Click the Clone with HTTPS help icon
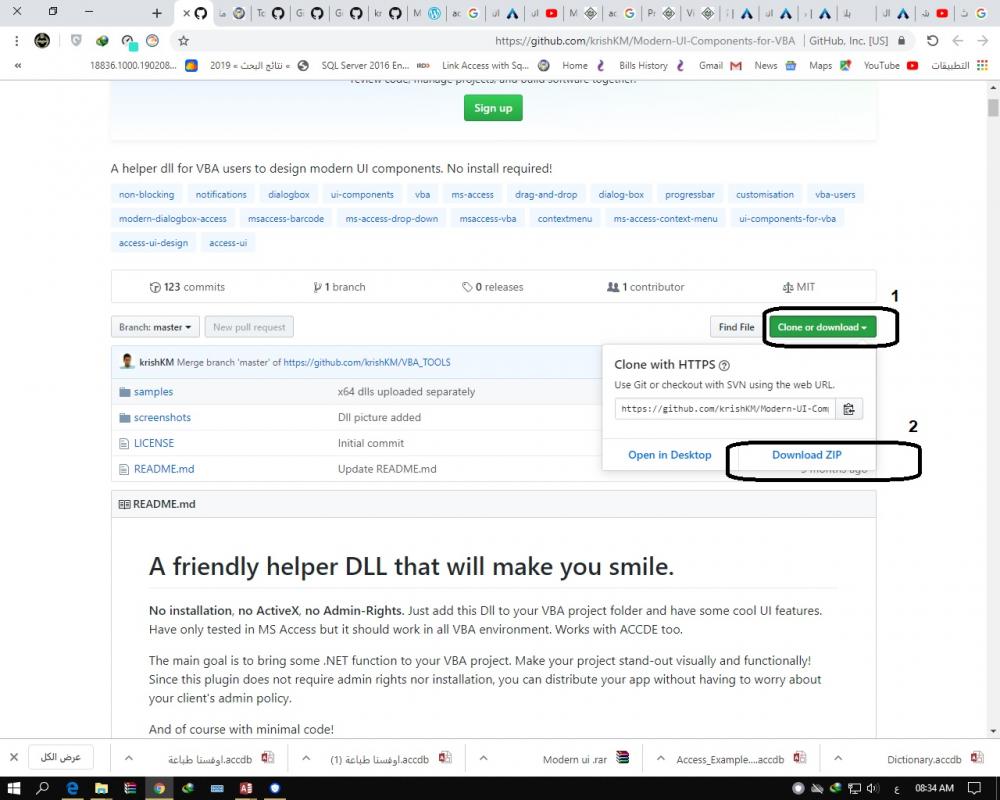Screen dimensions: 1000x800 724,366
